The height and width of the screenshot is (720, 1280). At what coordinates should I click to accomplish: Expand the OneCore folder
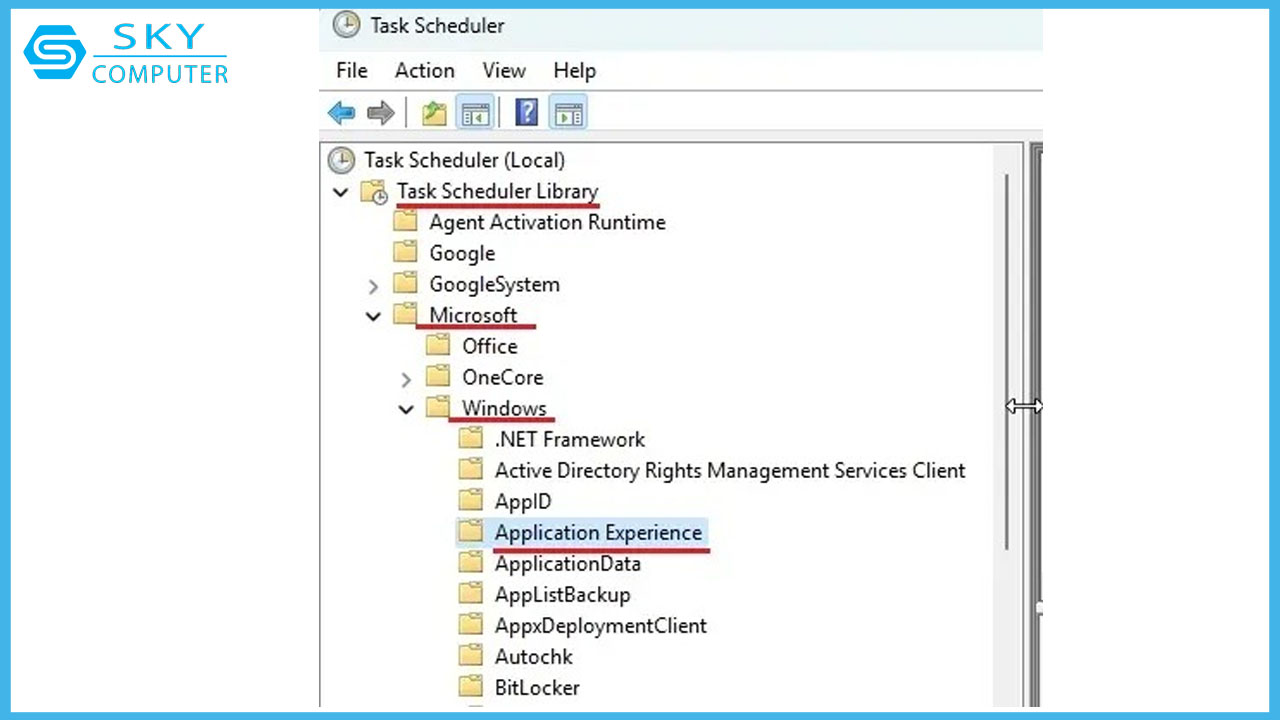[x=405, y=379]
